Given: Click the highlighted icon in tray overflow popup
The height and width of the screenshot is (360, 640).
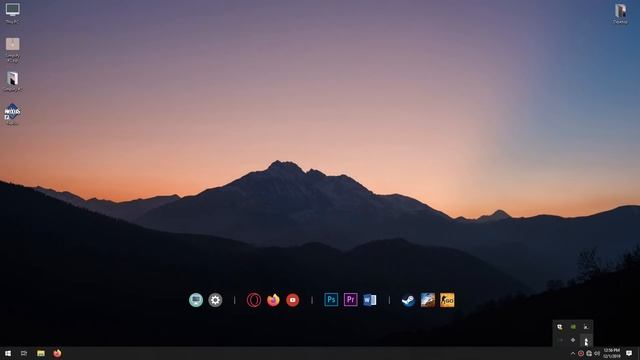Looking at the screenshot, I should (586, 340).
